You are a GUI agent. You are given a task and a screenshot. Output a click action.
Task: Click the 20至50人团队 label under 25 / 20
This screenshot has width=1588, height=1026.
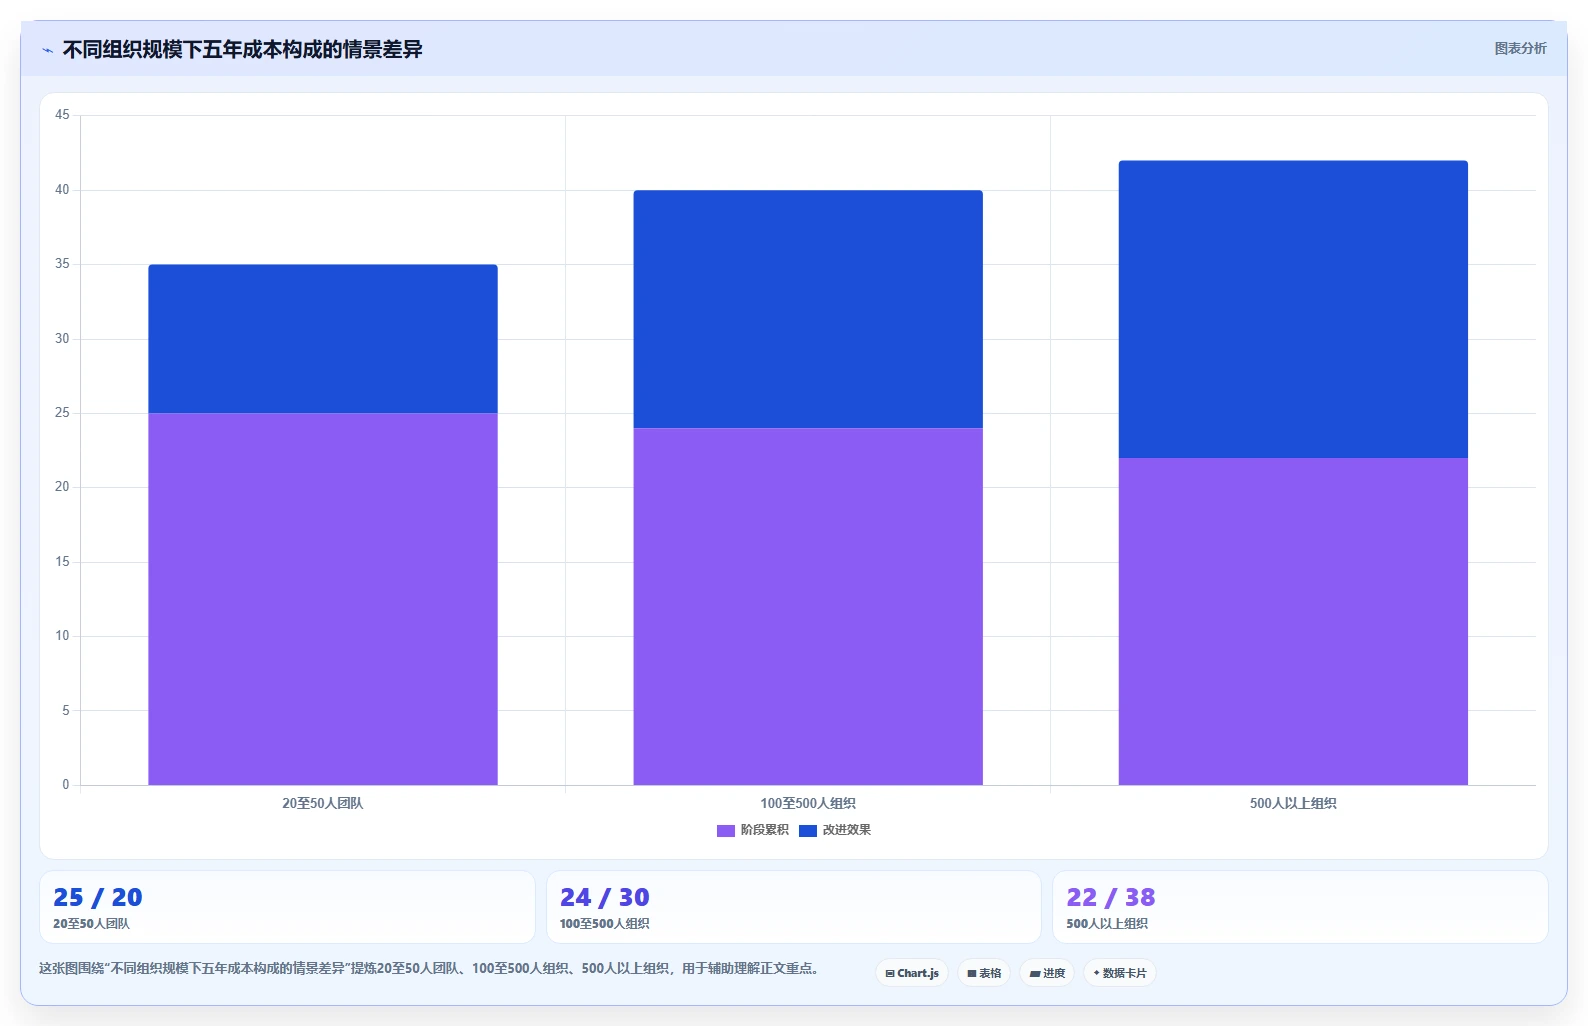91,924
